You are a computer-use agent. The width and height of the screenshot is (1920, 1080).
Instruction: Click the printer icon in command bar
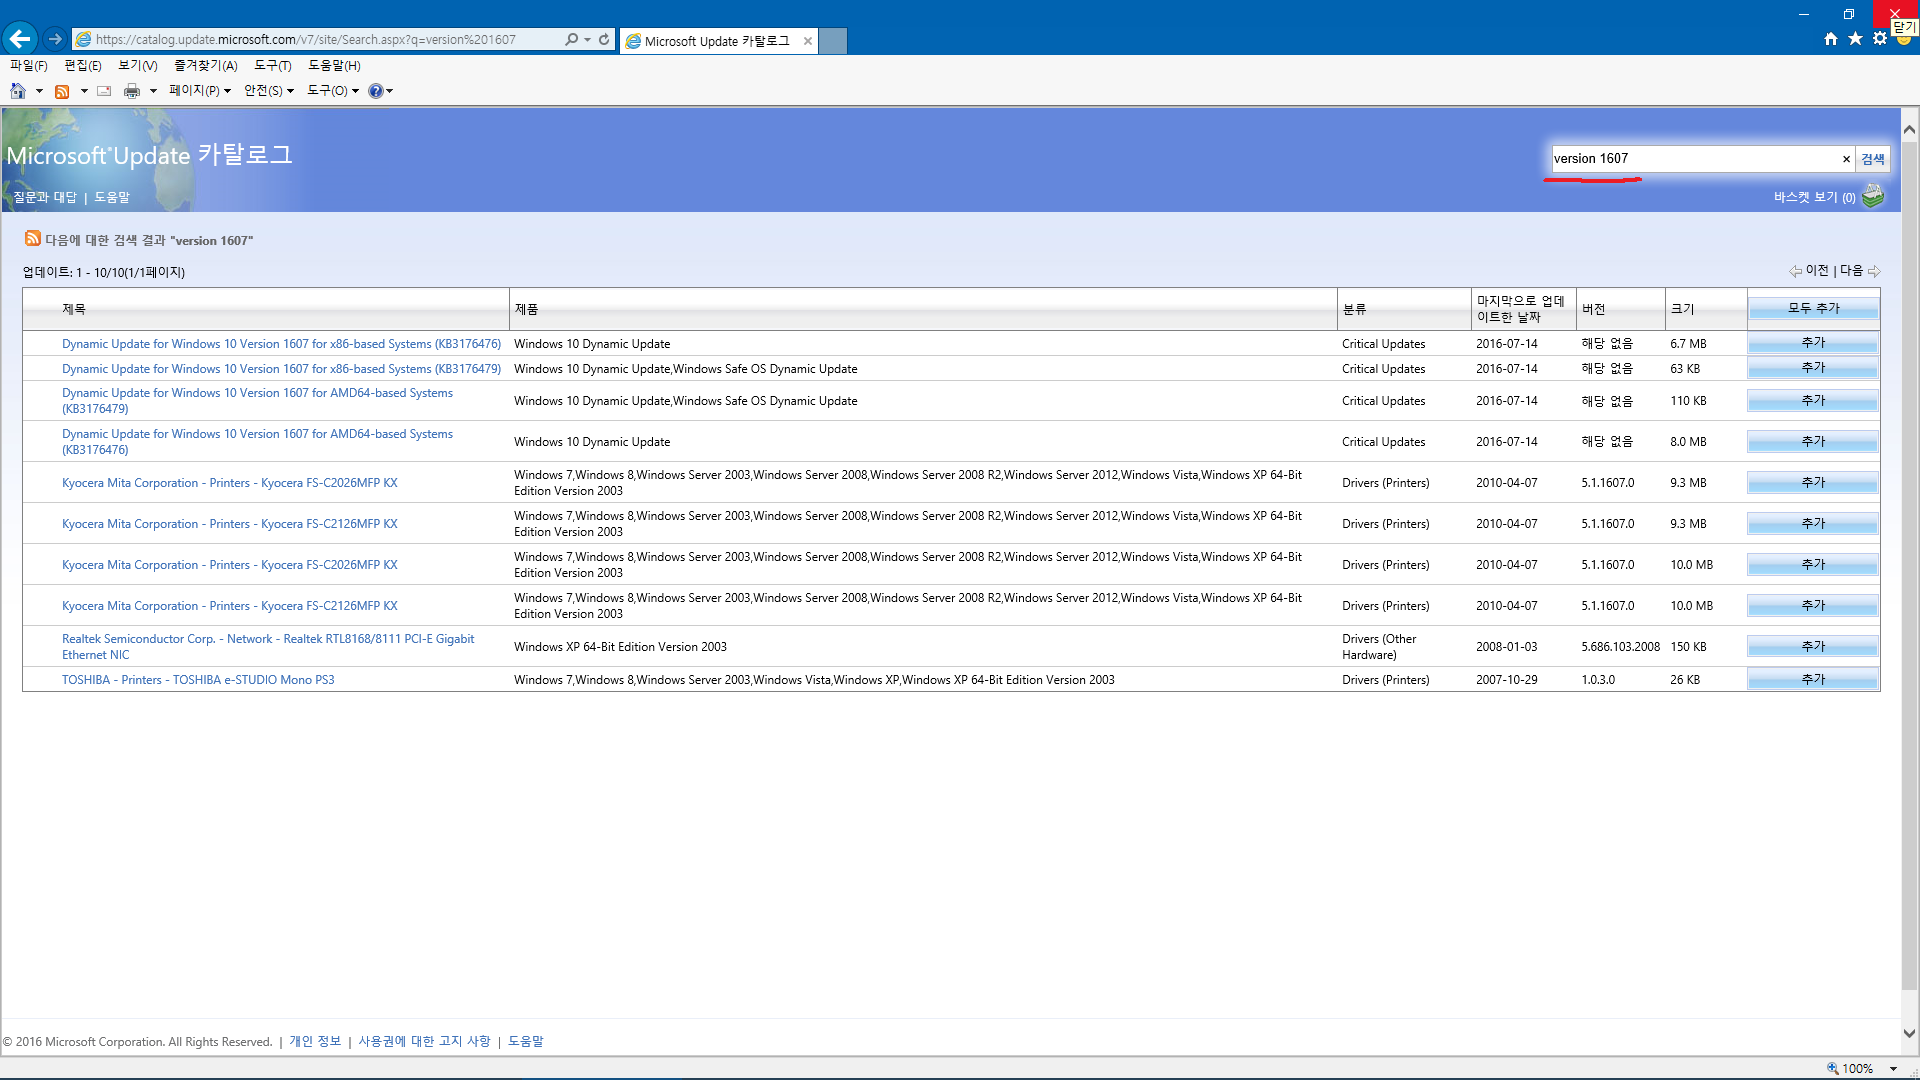click(132, 91)
